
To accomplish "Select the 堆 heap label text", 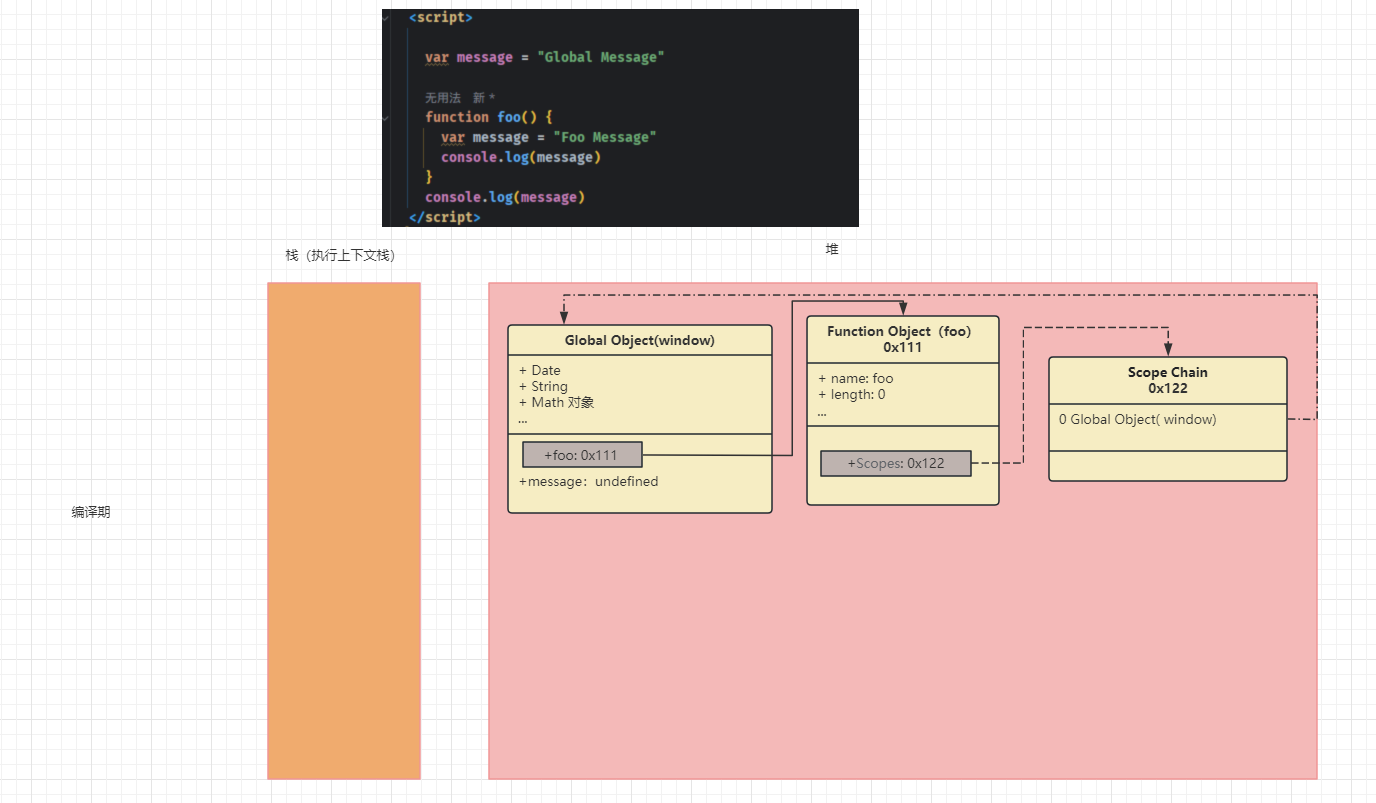I will click(x=832, y=250).
